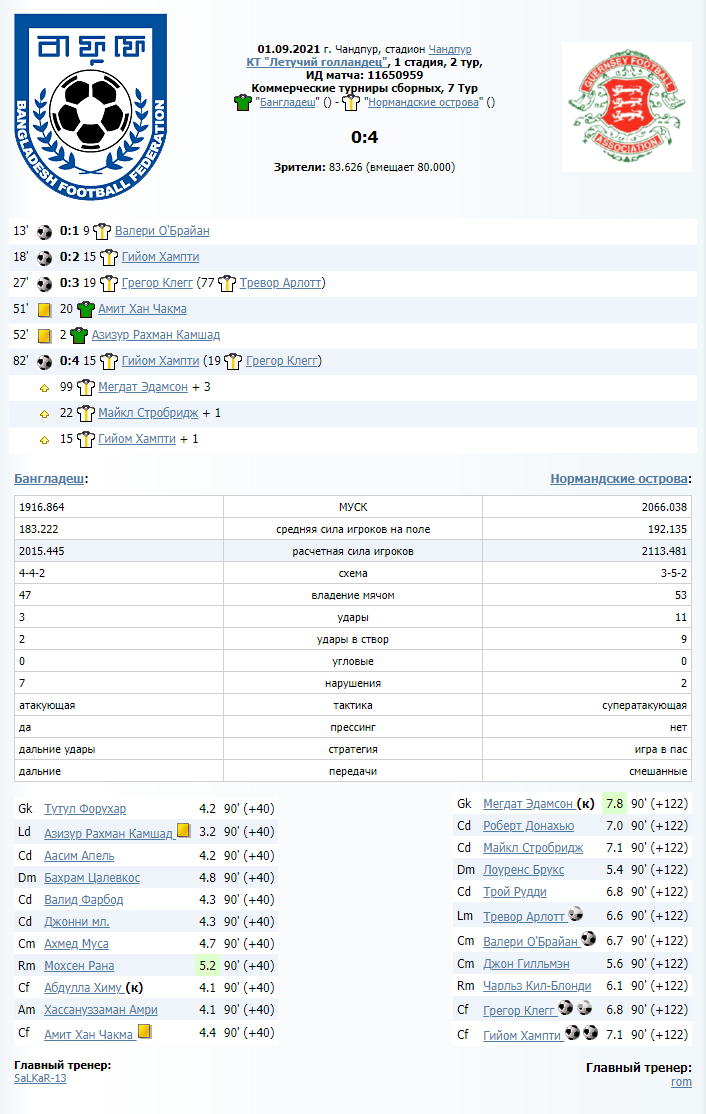The height and width of the screenshot is (1114, 706).
Task: Open coach SaLKaR-13 profile link
Action: point(40,1079)
